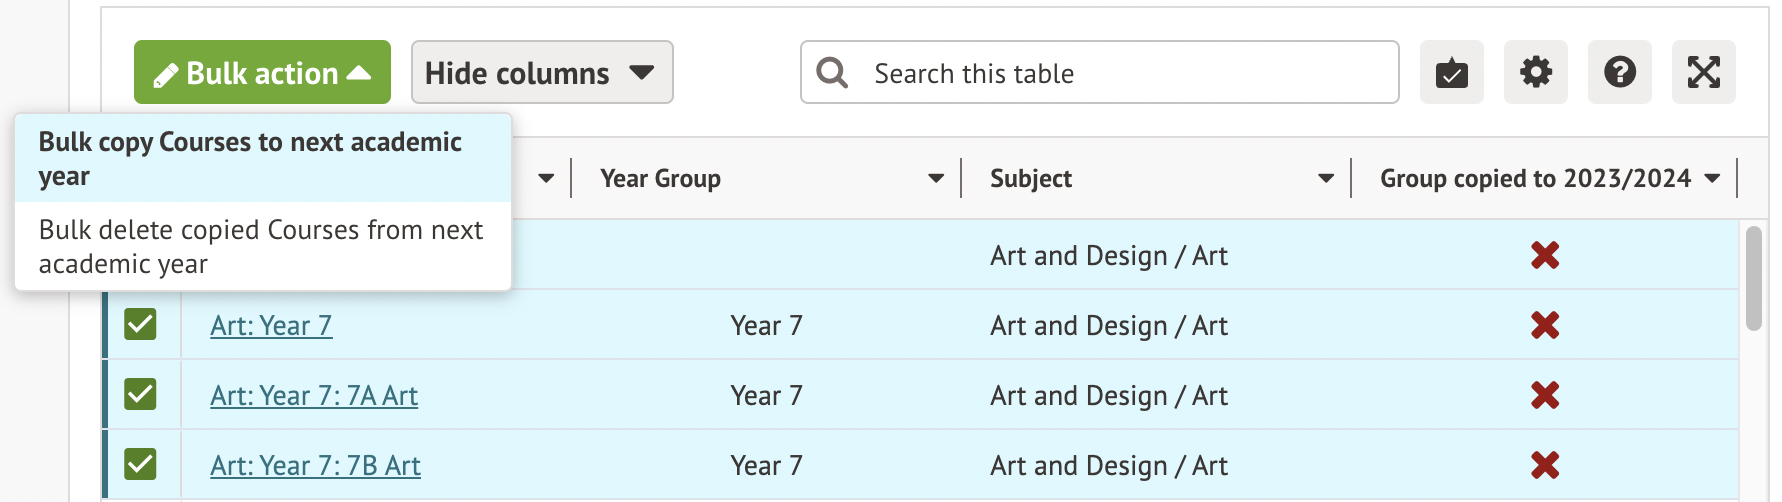
Task: Open Year Group column filter arrow
Action: click(935, 179)
